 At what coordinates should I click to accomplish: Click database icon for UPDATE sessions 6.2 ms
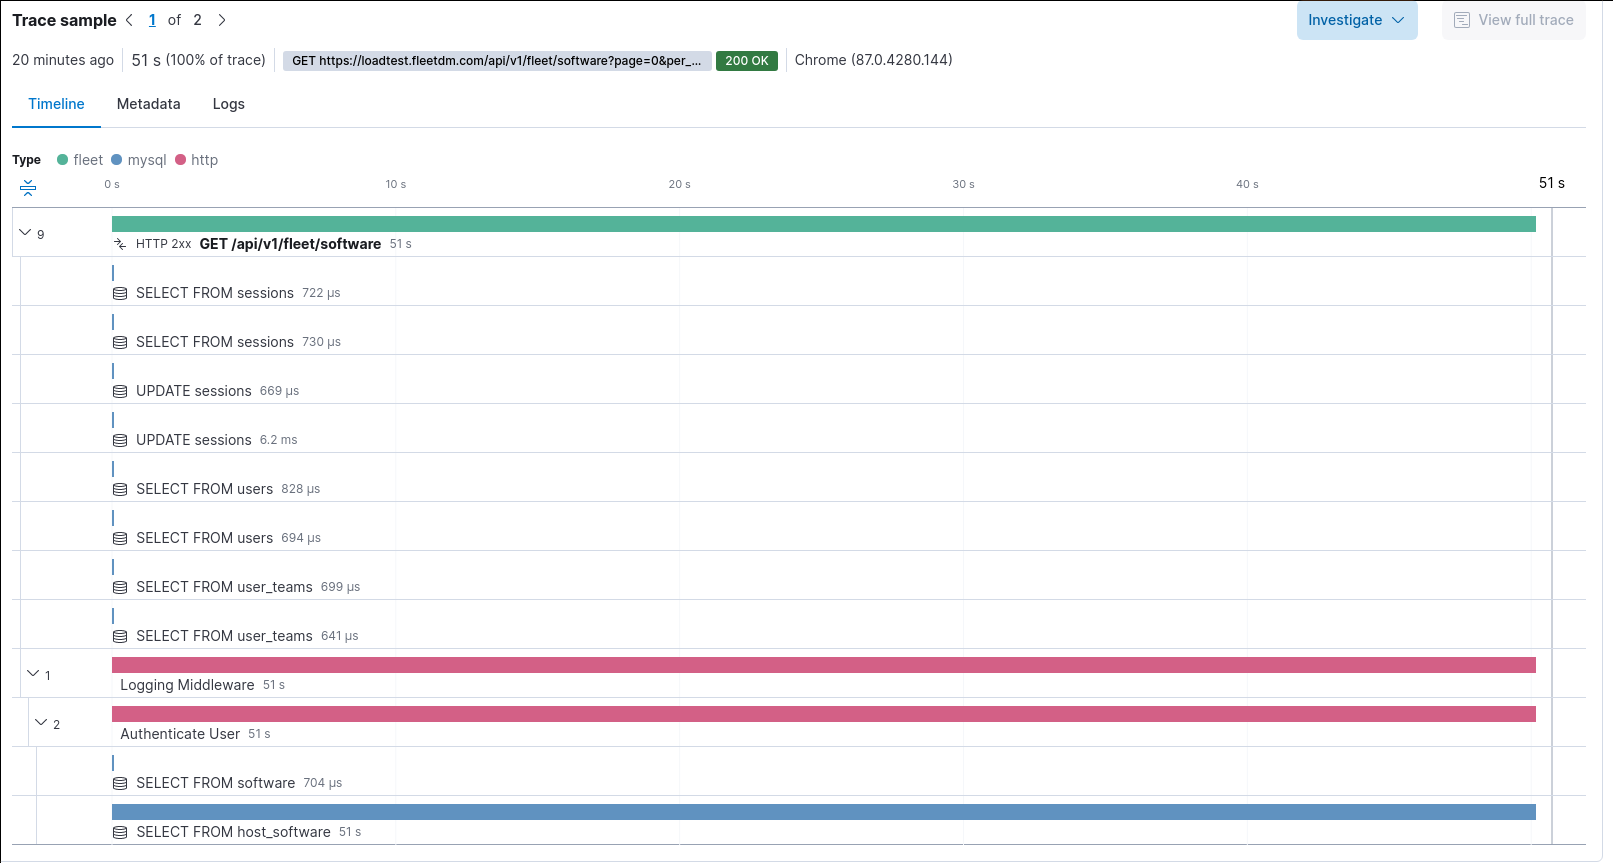point(120,441)
